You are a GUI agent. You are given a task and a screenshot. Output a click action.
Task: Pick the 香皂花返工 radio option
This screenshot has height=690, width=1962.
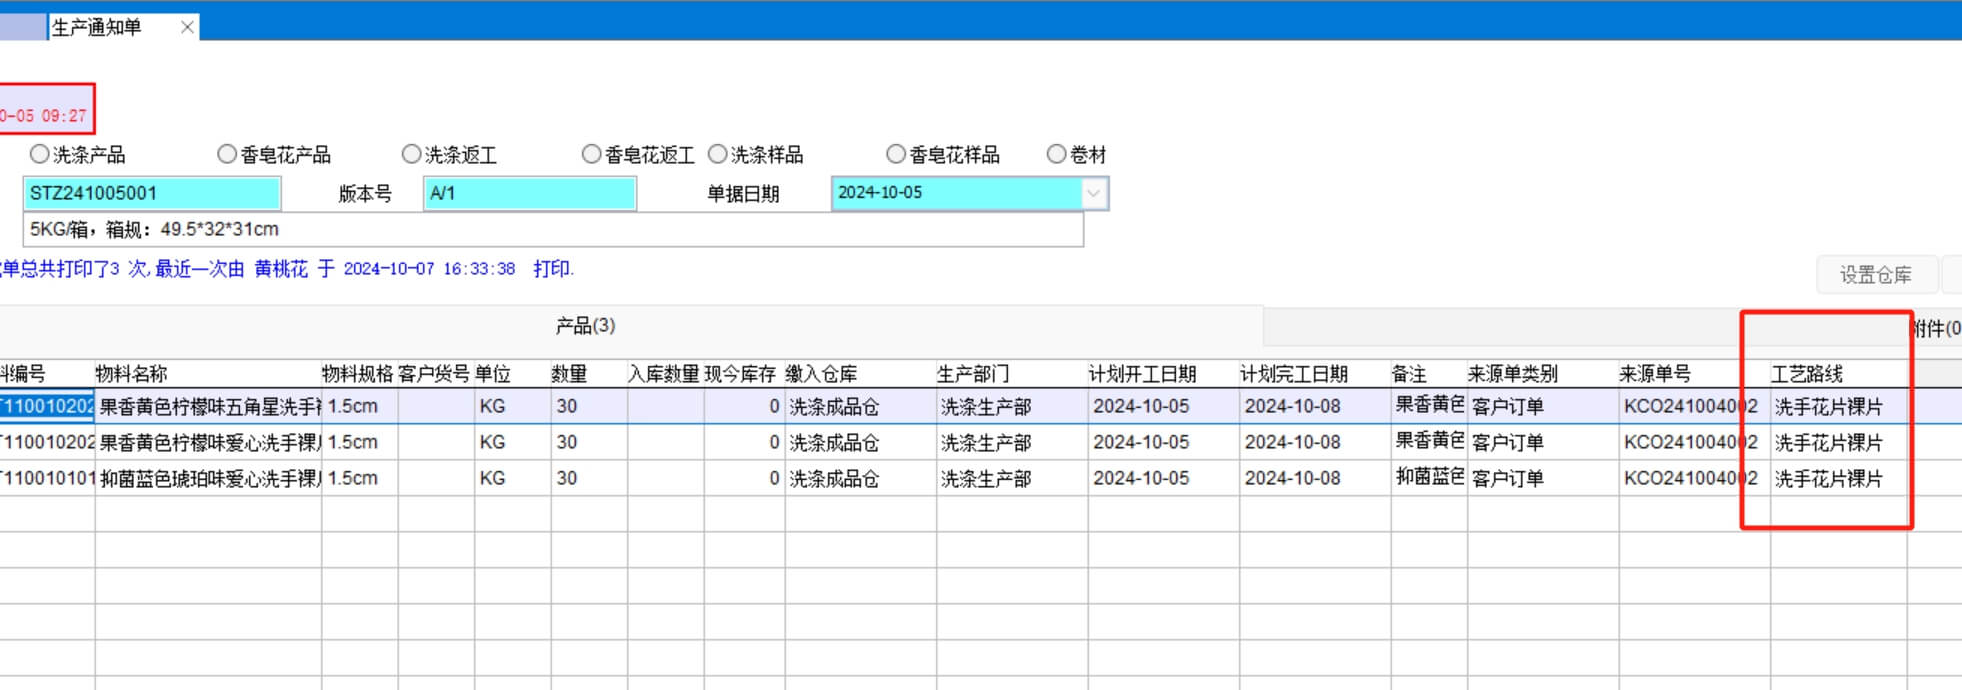tap(591, 154)
